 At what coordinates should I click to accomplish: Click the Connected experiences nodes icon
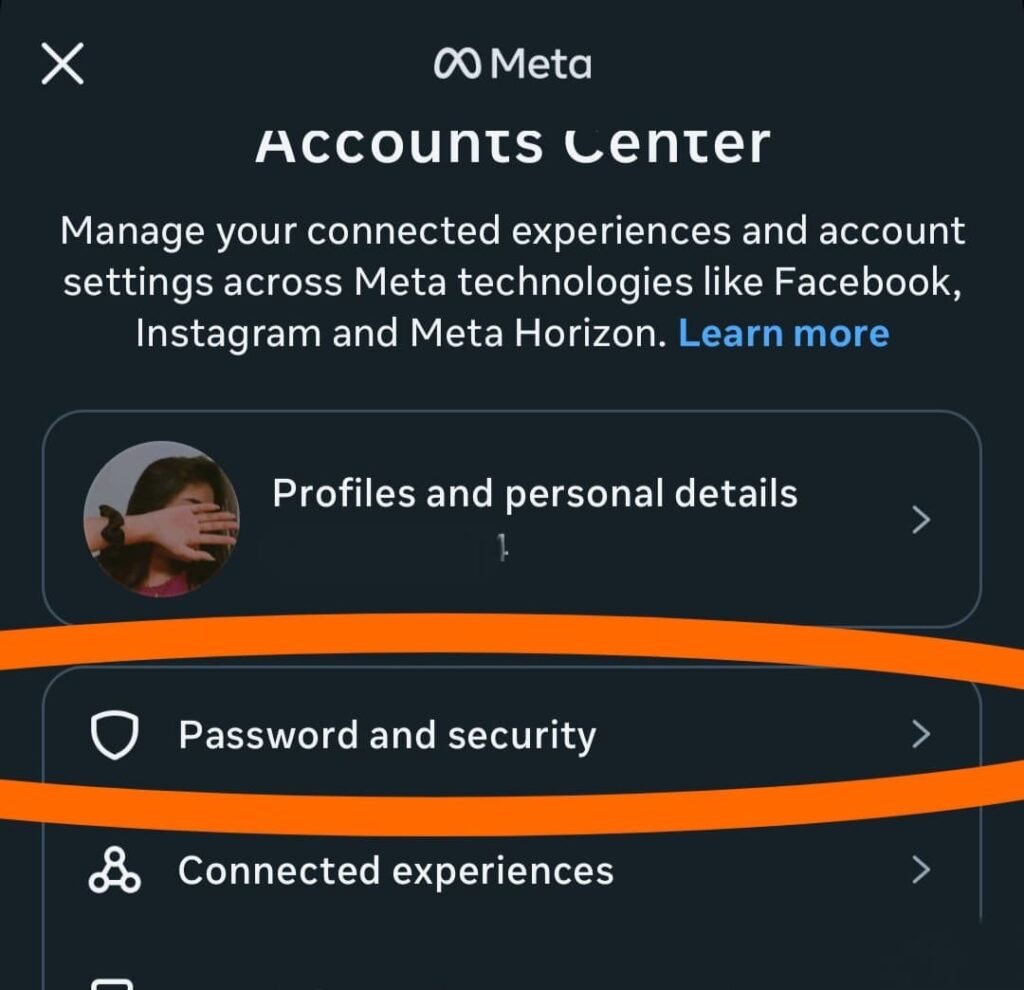[x=114, y=870]
